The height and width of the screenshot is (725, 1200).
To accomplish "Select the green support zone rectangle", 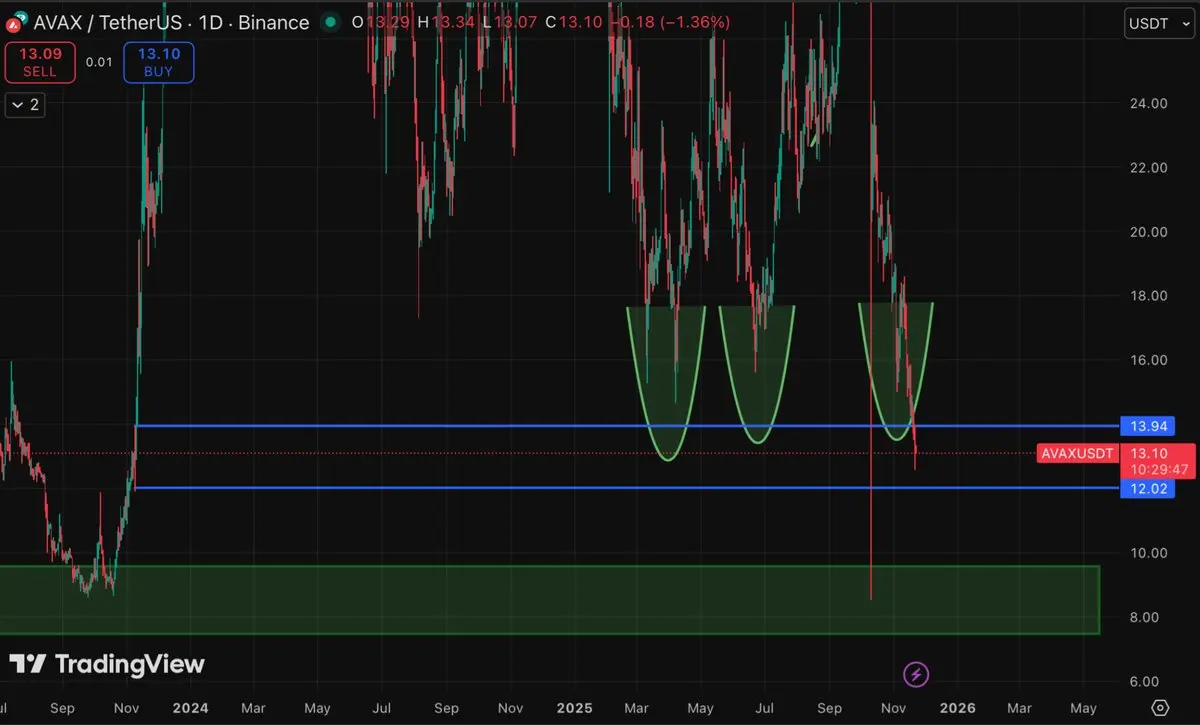I will click(x=549, y=600).
